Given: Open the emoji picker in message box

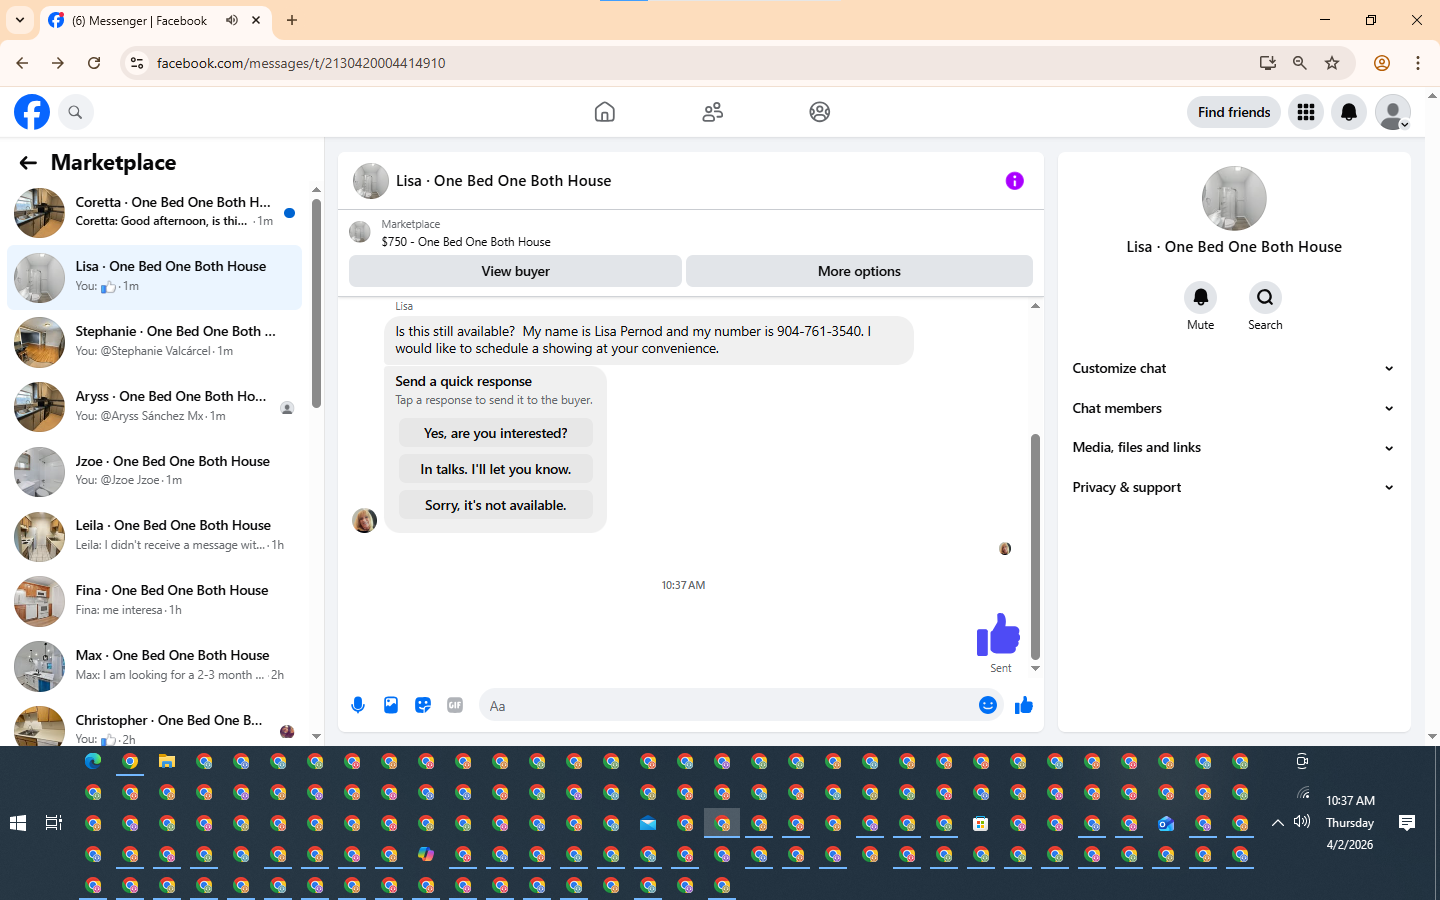Looking at the screenshot, I should coord(988,705).
